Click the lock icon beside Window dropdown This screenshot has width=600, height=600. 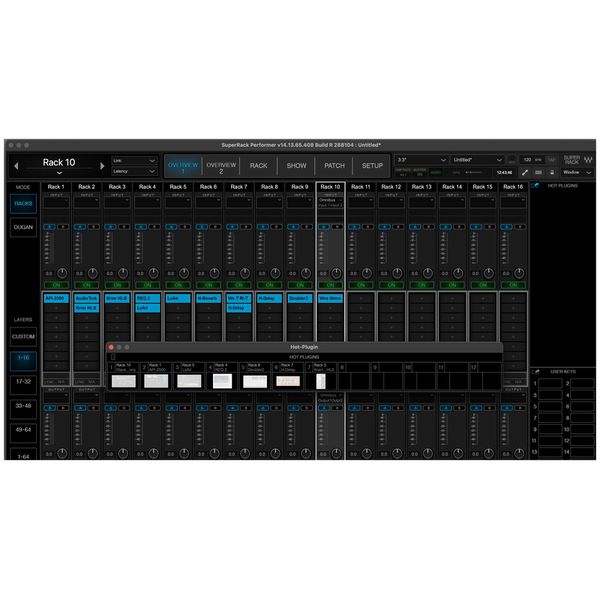pyautogui.click(x=552, y=173)
